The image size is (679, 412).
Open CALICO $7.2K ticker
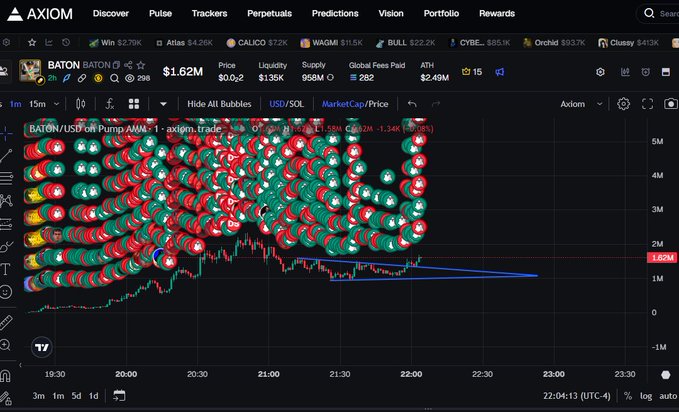pyautogui.click(x=257, y=42)
